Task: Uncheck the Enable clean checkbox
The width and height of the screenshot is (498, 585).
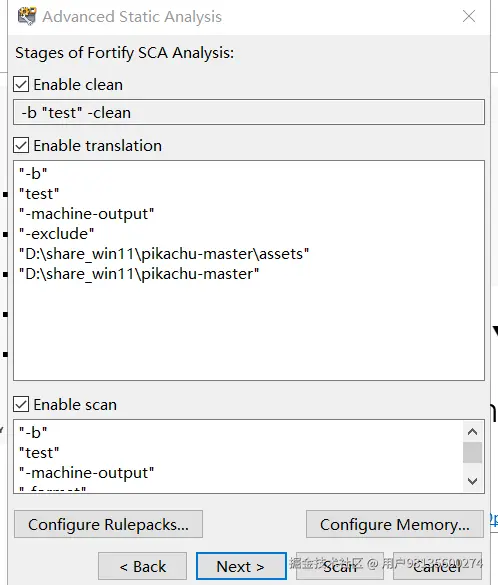Action: tap(21, 84)
